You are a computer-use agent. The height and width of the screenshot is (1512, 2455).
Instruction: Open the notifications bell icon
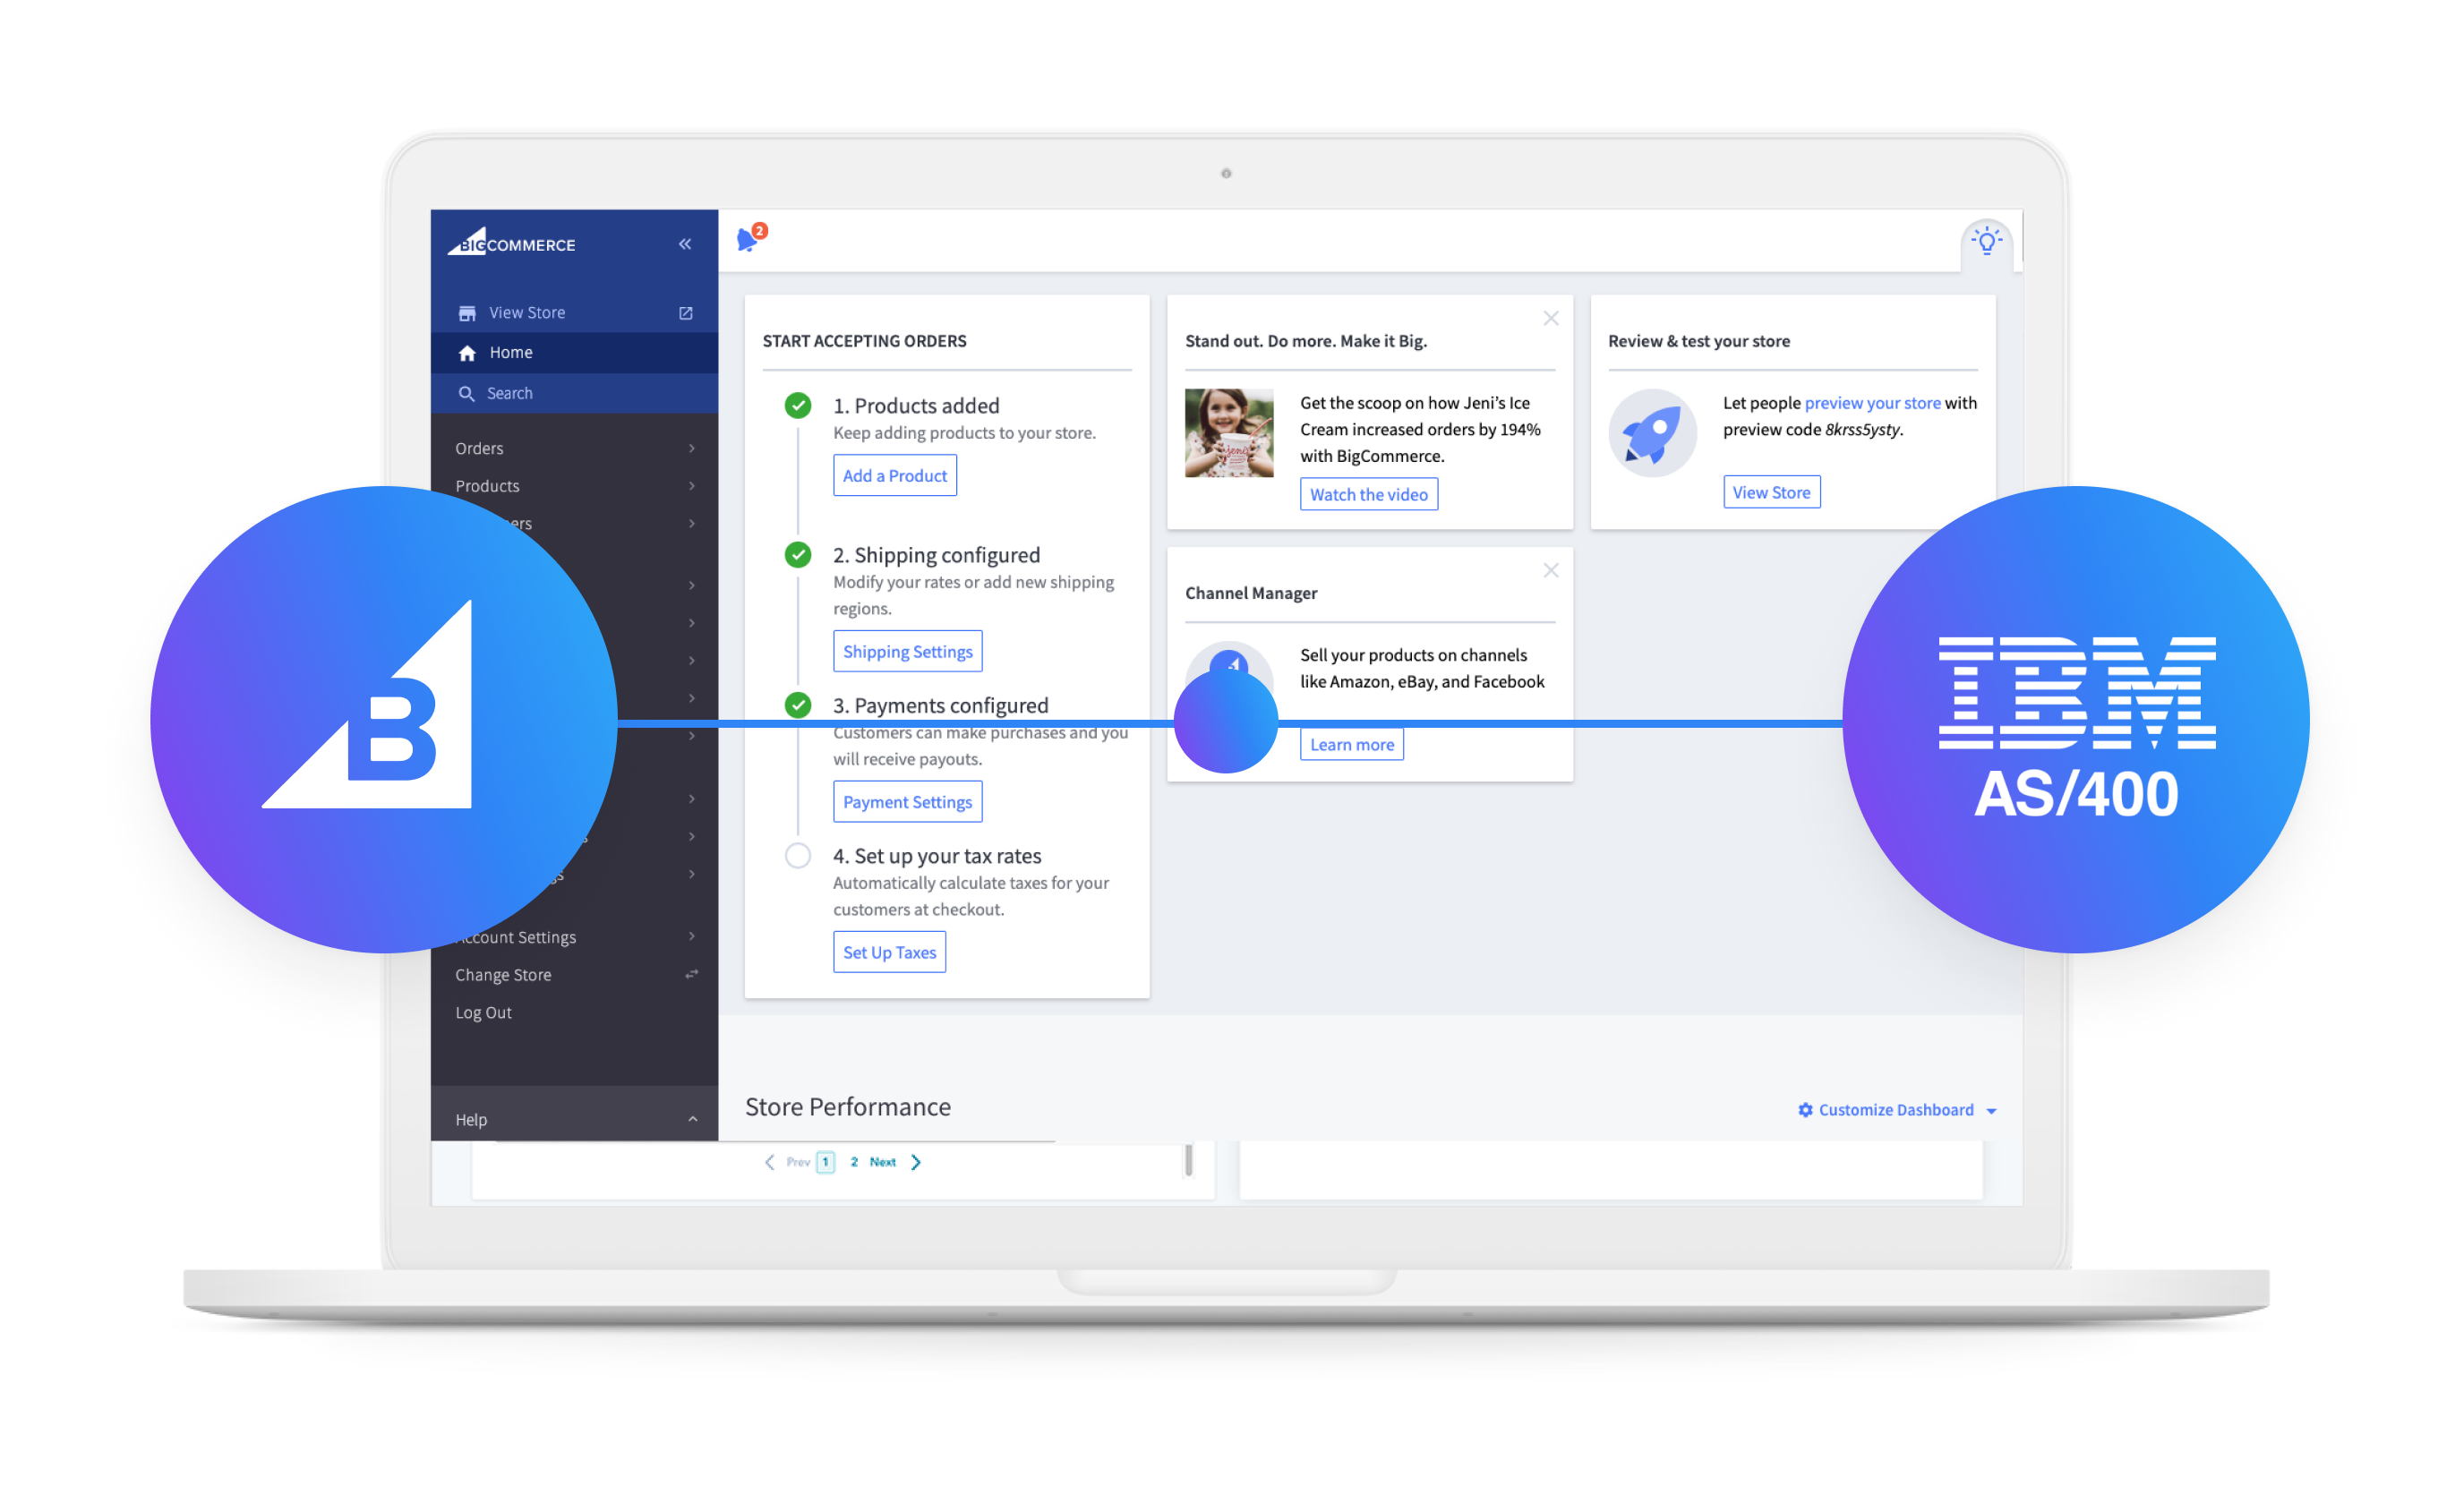pos(748,240)
